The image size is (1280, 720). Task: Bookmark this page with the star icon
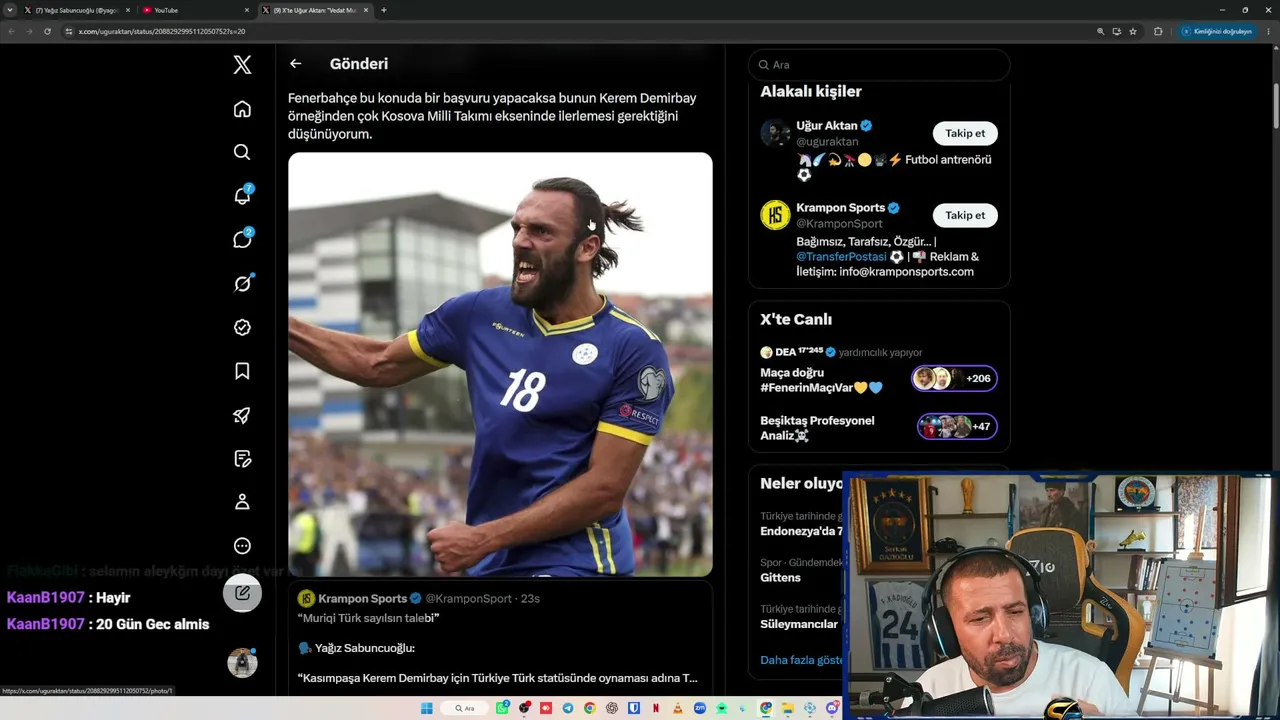pos(1133,31)
